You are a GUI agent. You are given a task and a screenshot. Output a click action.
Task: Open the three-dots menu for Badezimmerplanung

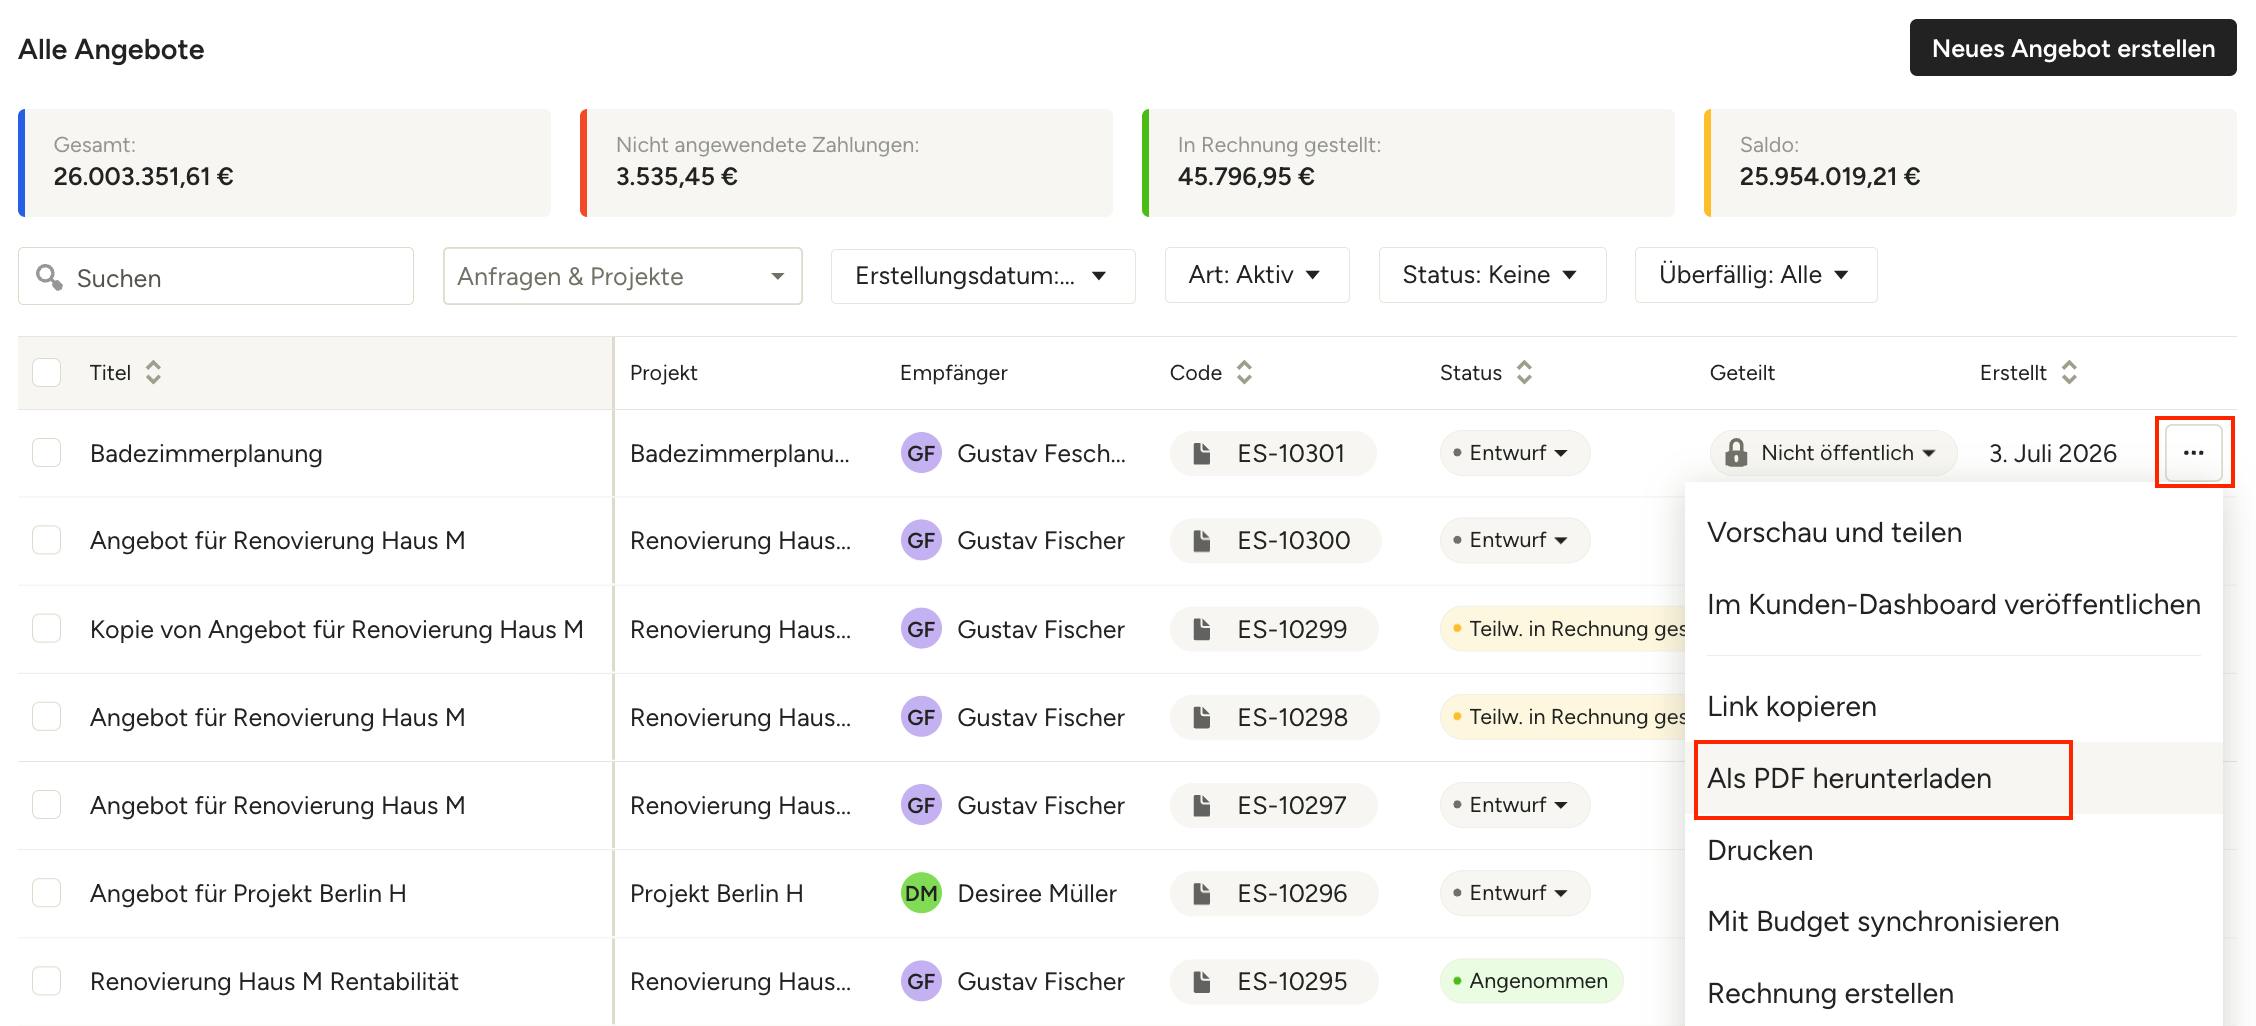(2194, 453)
